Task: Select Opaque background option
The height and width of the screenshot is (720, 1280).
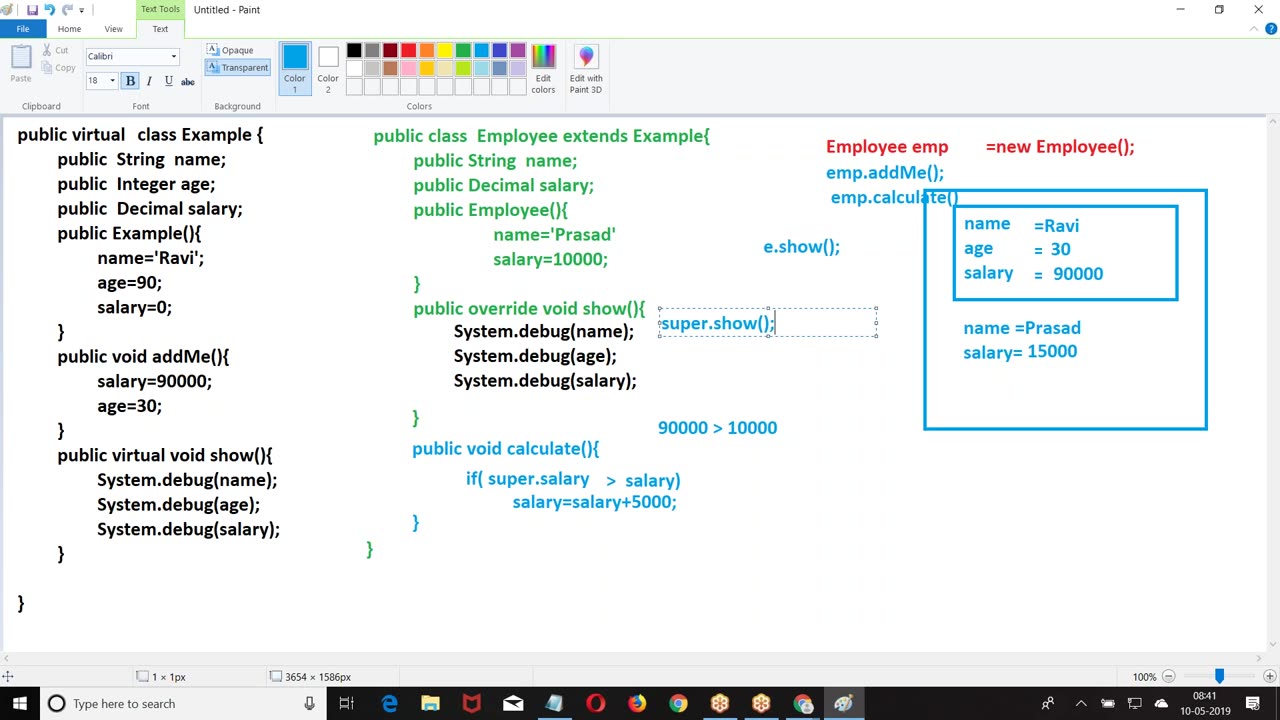Action: (230, 50)
